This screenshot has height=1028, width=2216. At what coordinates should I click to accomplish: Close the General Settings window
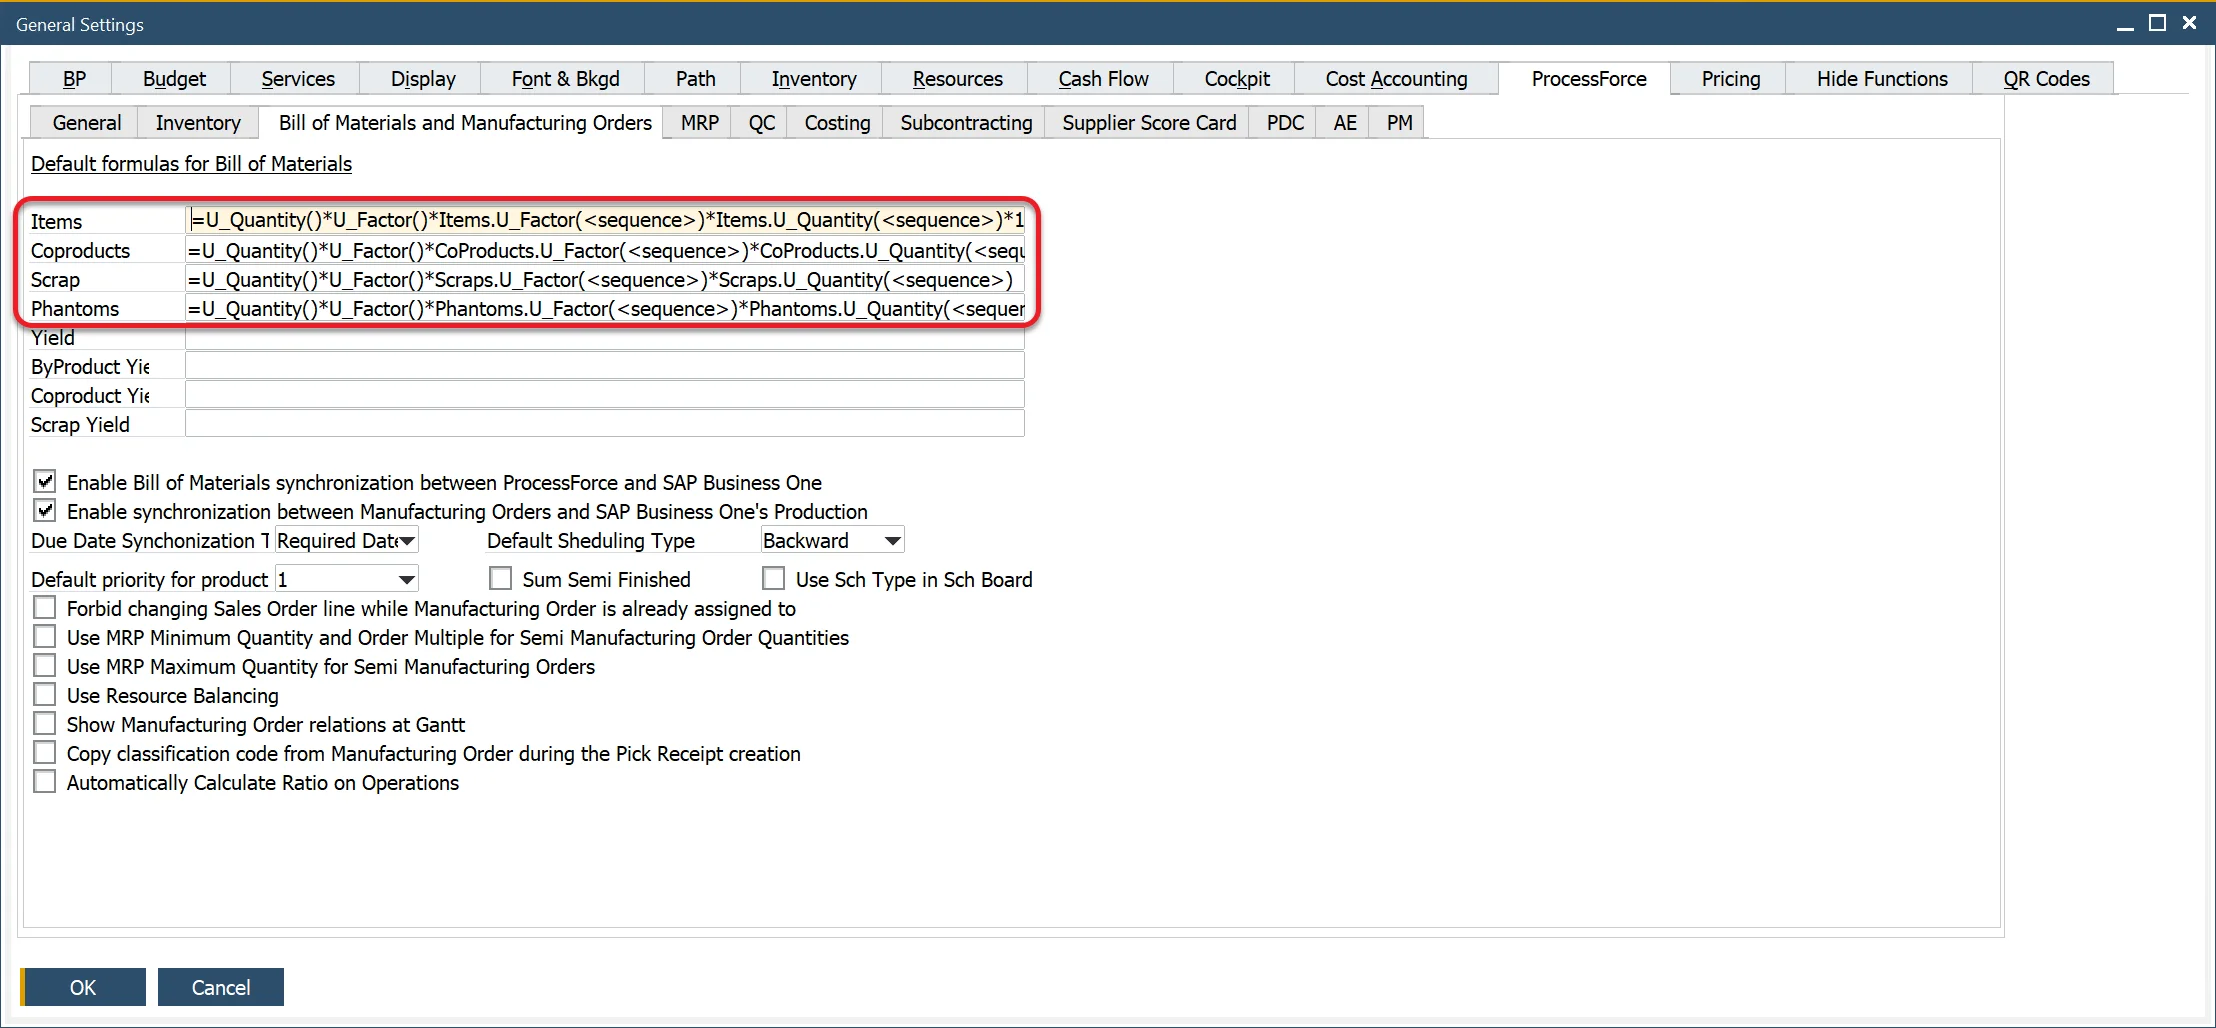2189,24
